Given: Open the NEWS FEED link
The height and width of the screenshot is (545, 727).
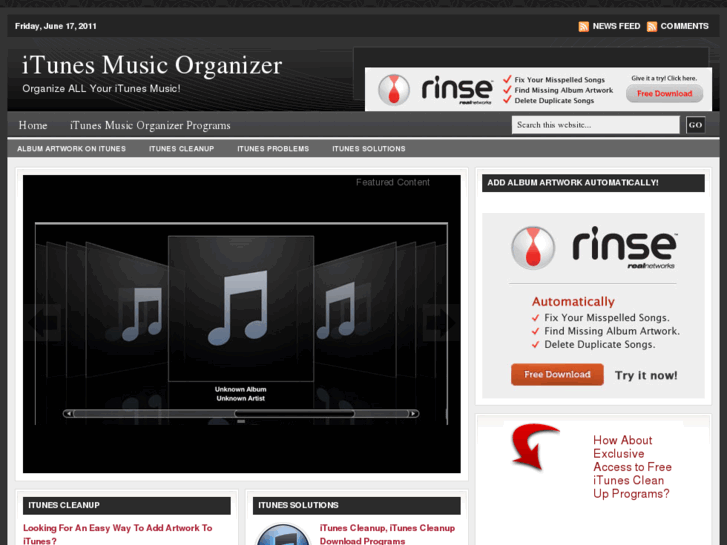Looking at the screenshot, I should click(x=616, y=26).
